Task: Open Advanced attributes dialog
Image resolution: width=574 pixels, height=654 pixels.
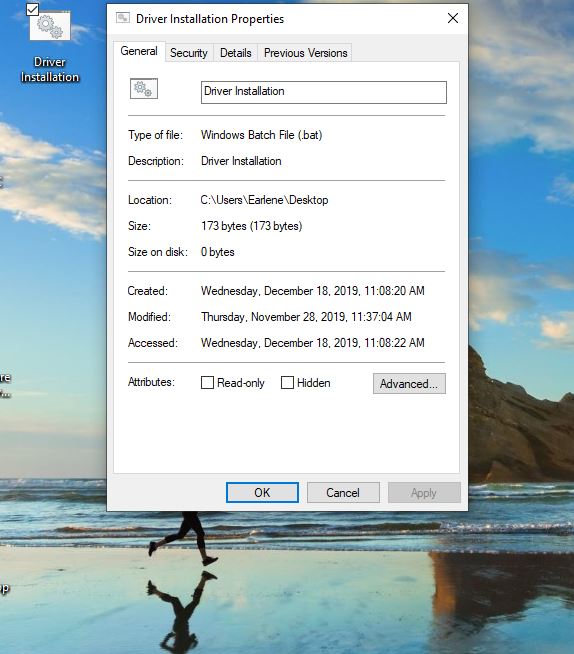Action: pos(409,383)
